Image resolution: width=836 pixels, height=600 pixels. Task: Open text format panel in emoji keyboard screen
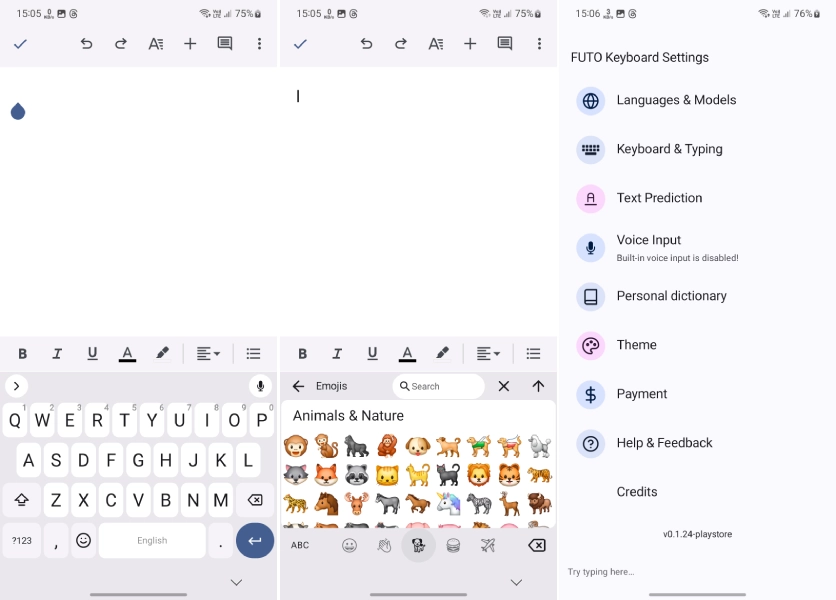click(436, 44)
